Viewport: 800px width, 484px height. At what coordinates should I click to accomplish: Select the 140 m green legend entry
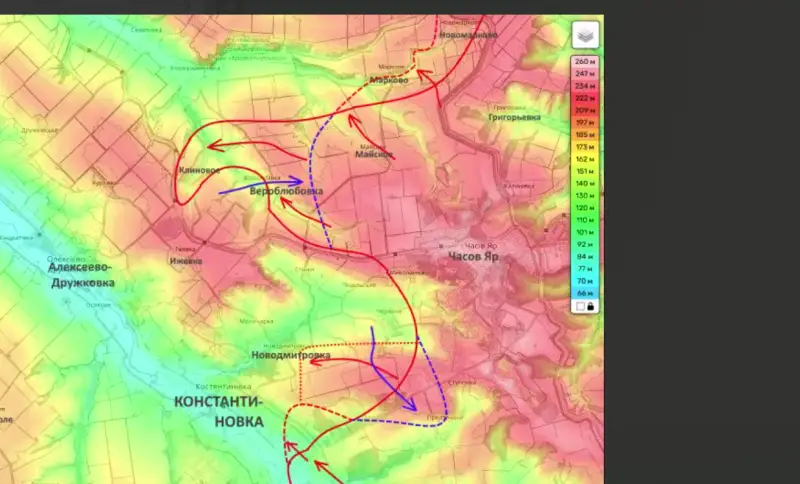click(585, 184)
